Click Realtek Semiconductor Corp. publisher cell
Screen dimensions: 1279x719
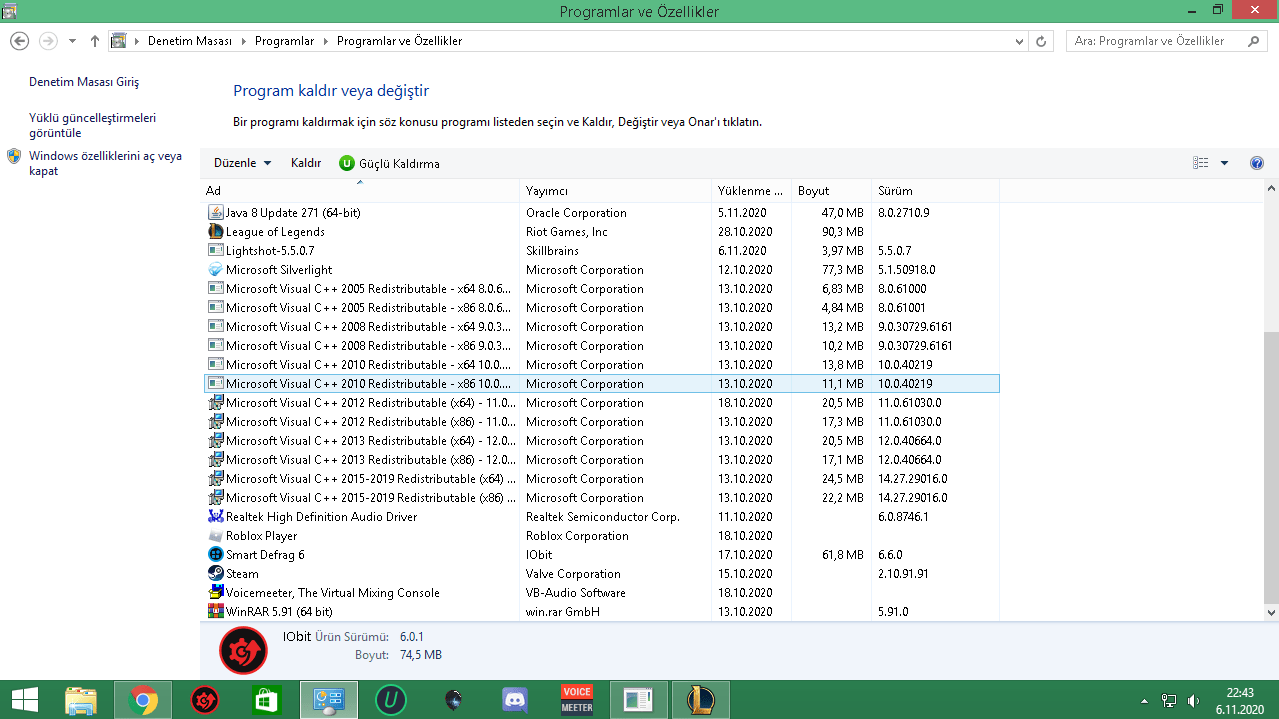[x=603, y=516]
